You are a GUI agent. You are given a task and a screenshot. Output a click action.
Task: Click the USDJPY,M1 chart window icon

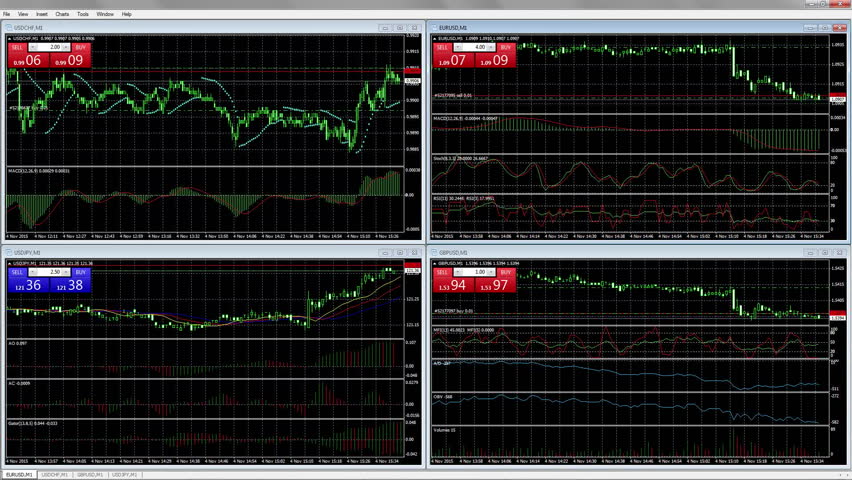coord(9,253)
